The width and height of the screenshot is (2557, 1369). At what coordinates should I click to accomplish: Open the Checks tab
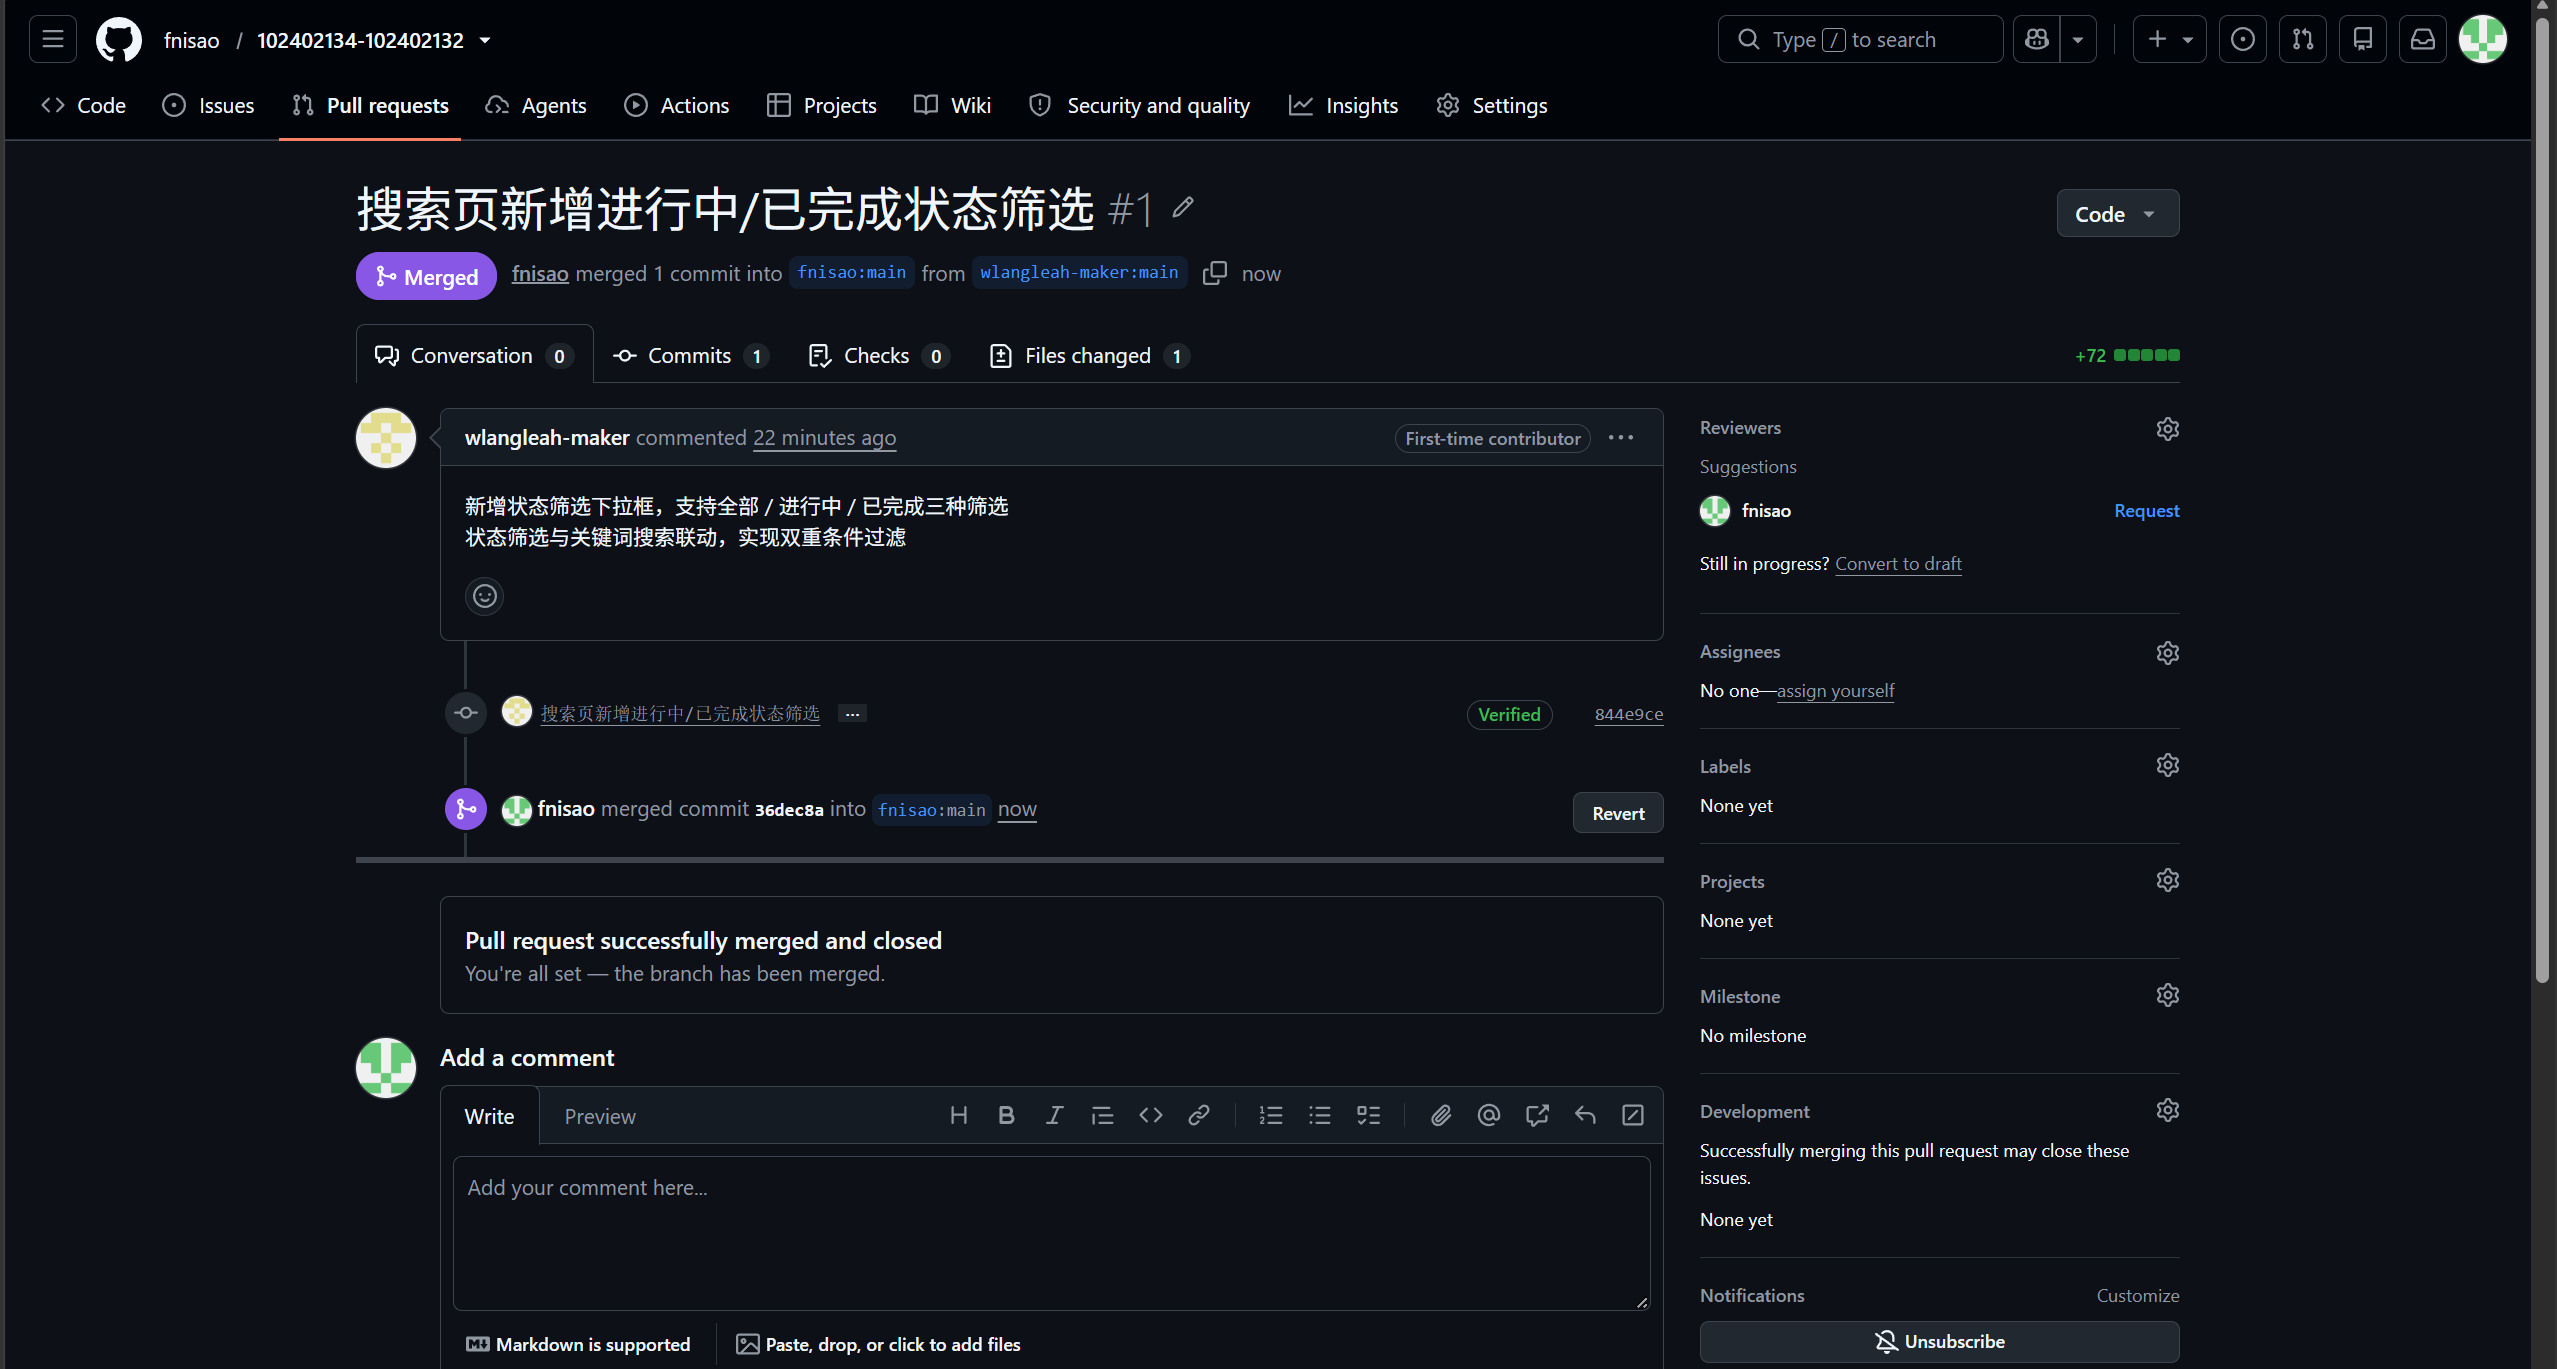pos(878,356)
